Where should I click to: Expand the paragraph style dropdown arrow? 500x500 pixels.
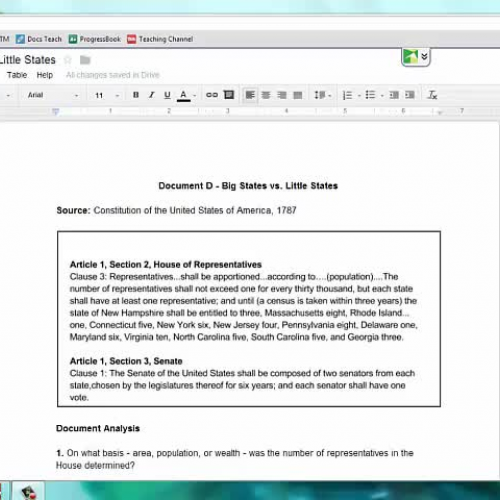click(8, 96)
